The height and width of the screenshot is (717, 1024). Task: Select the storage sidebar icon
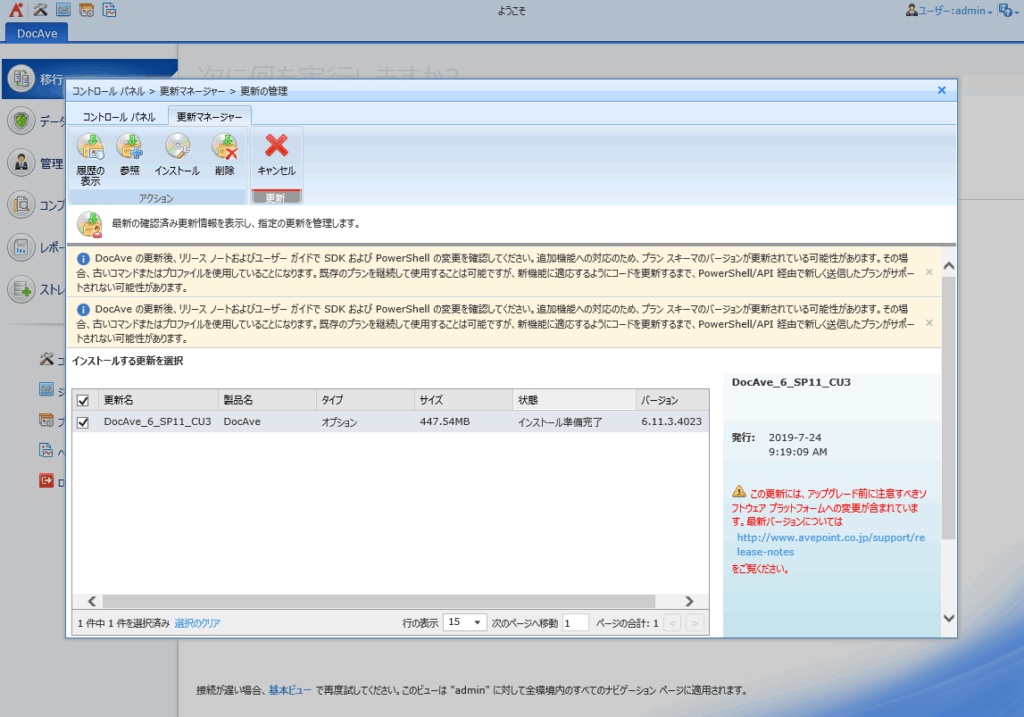point(21,289)
